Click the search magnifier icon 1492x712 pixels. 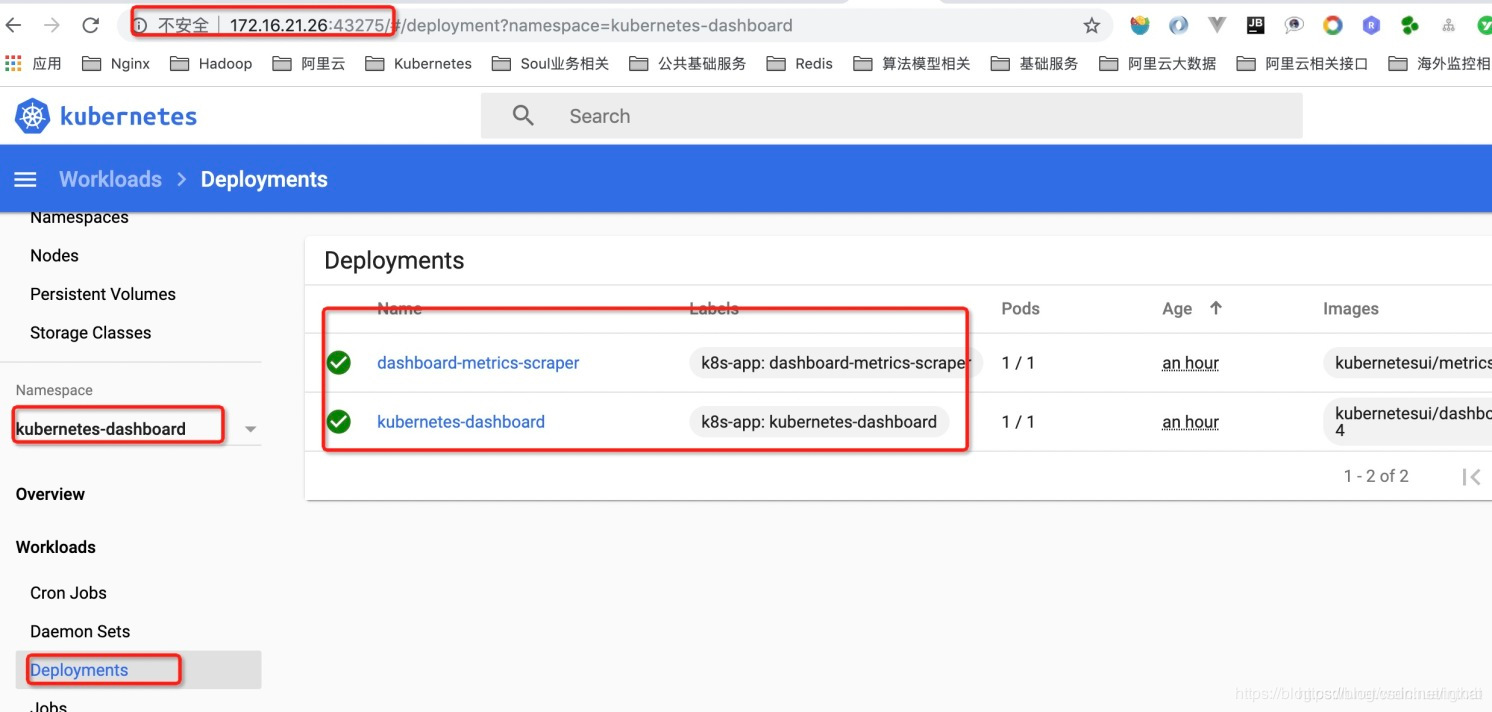(523, 116)
